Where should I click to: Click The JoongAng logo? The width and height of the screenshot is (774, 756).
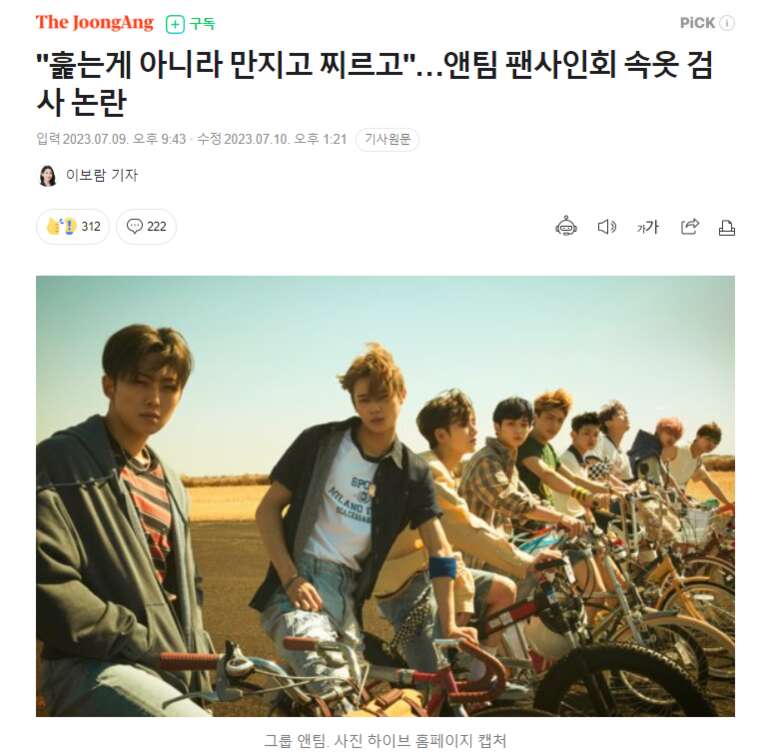coord(94,23)
